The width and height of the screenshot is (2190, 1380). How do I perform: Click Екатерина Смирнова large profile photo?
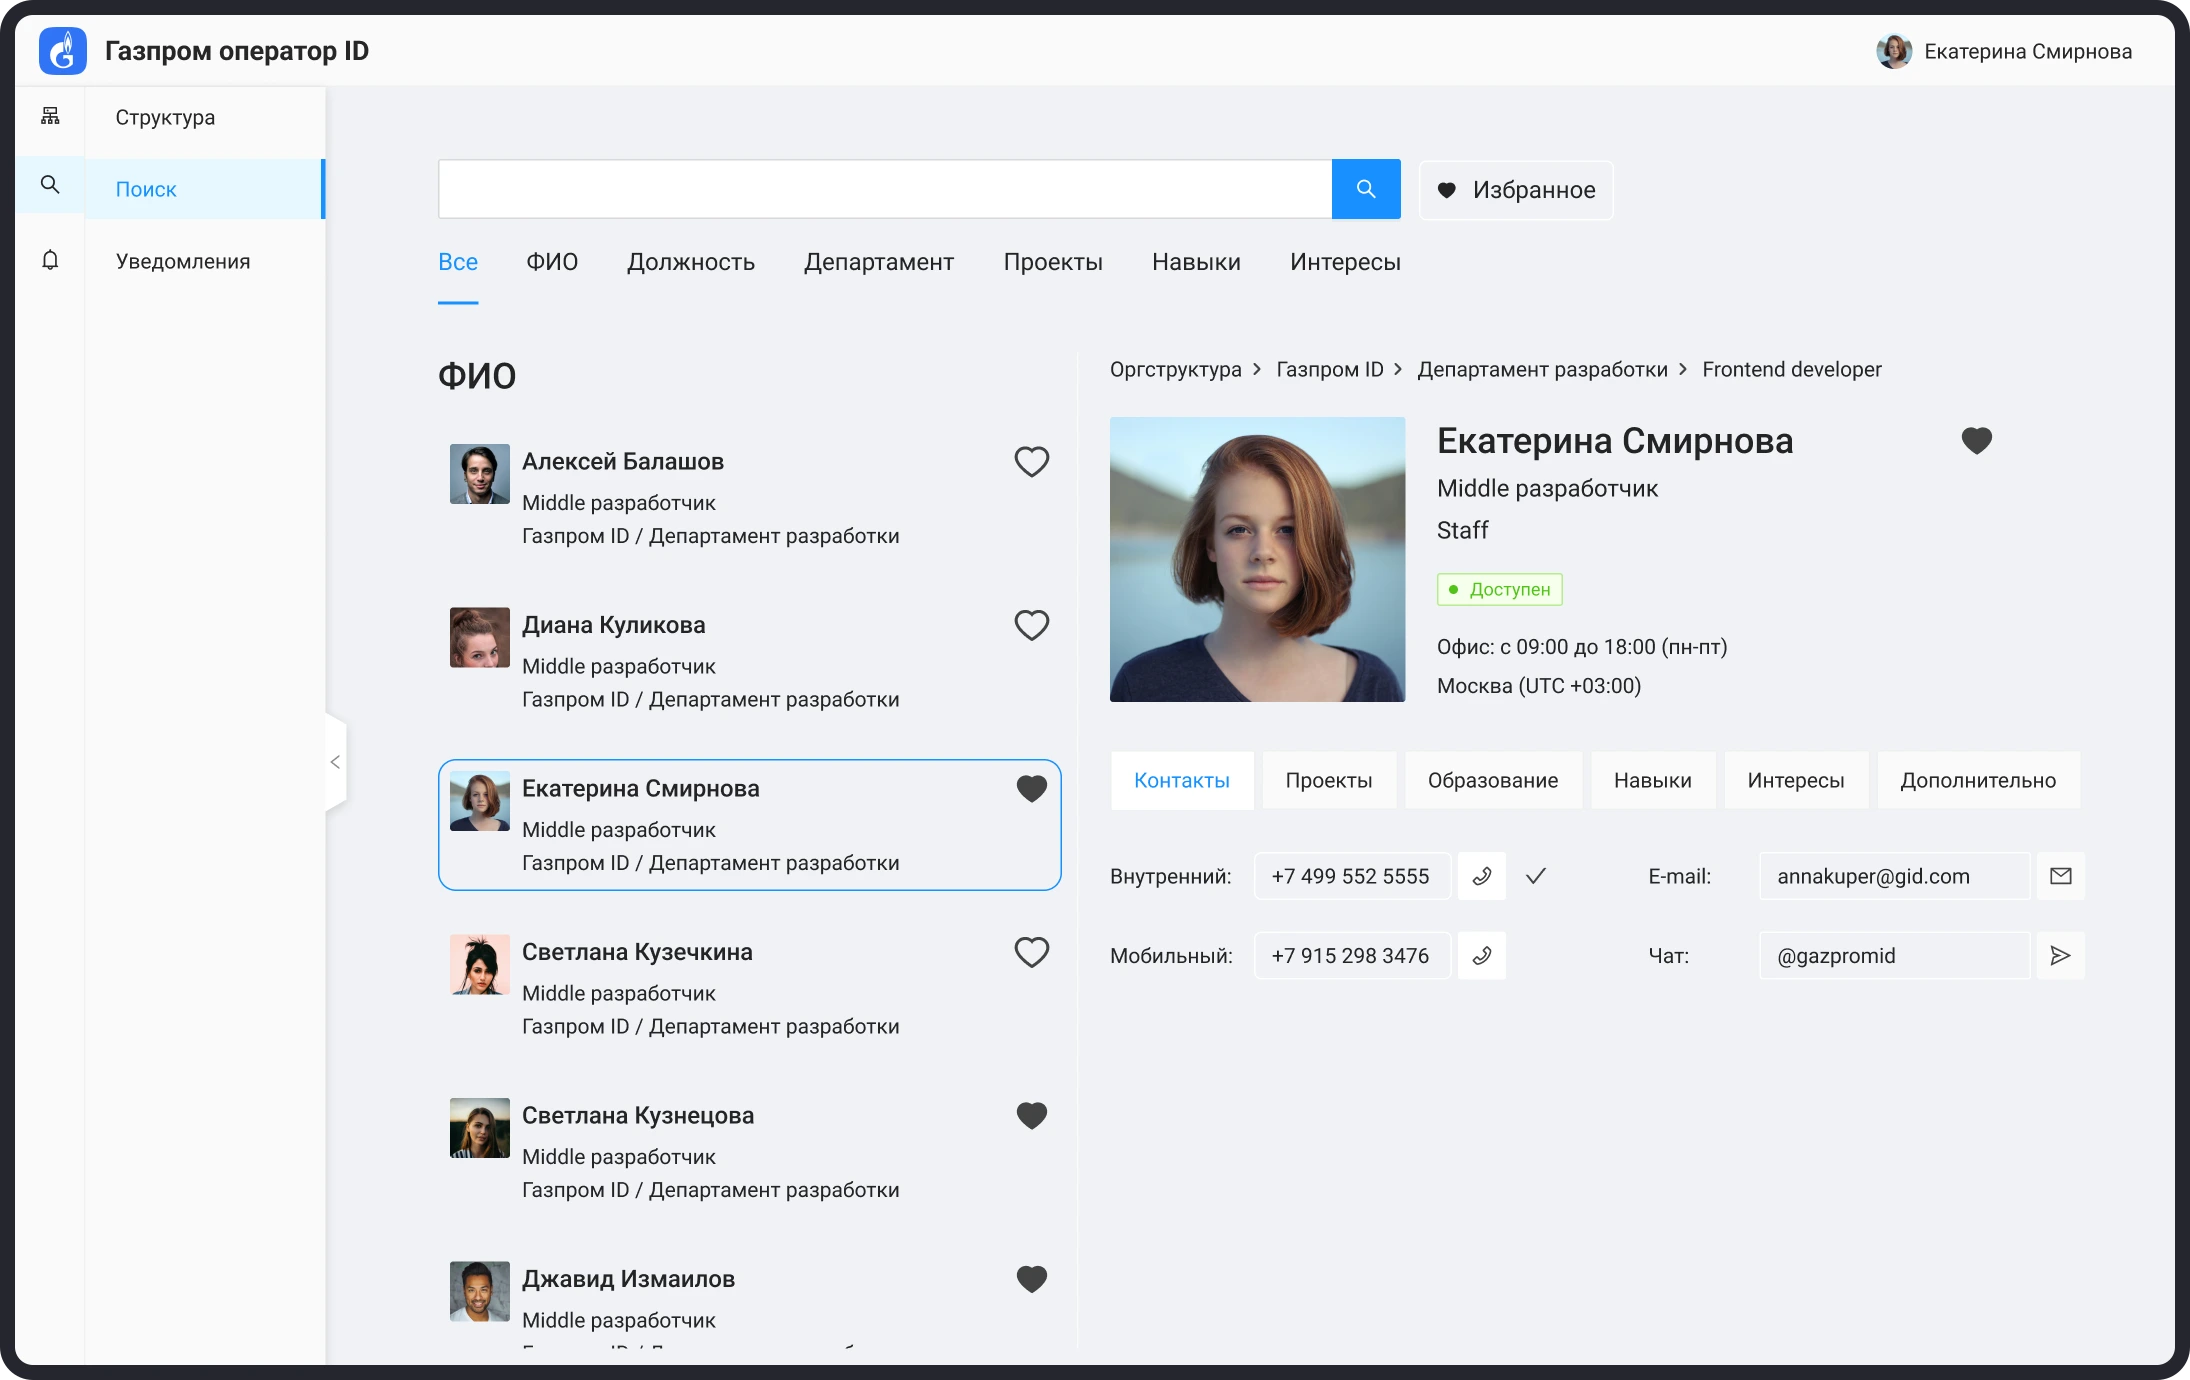pyautogui.click(x=1257, y=559)
